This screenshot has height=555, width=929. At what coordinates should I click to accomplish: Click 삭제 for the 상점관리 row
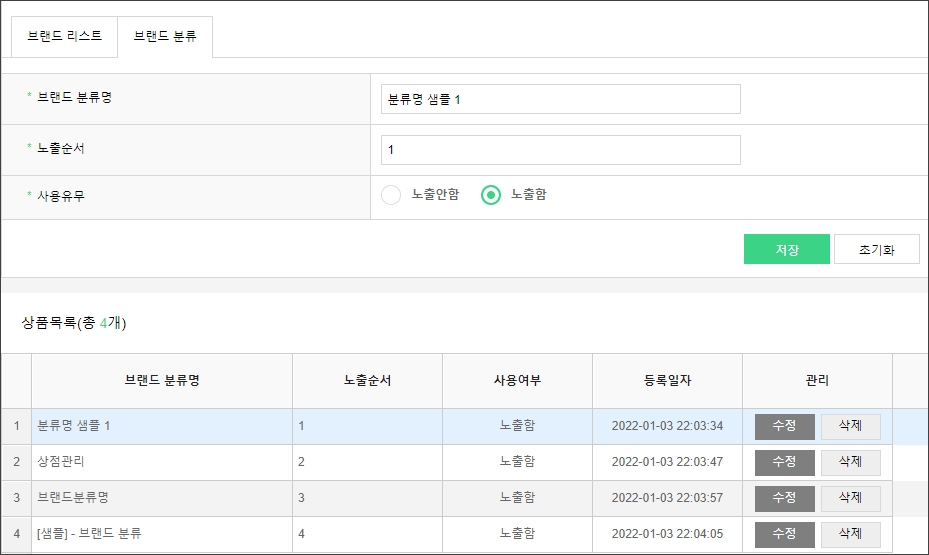(850, 462)
